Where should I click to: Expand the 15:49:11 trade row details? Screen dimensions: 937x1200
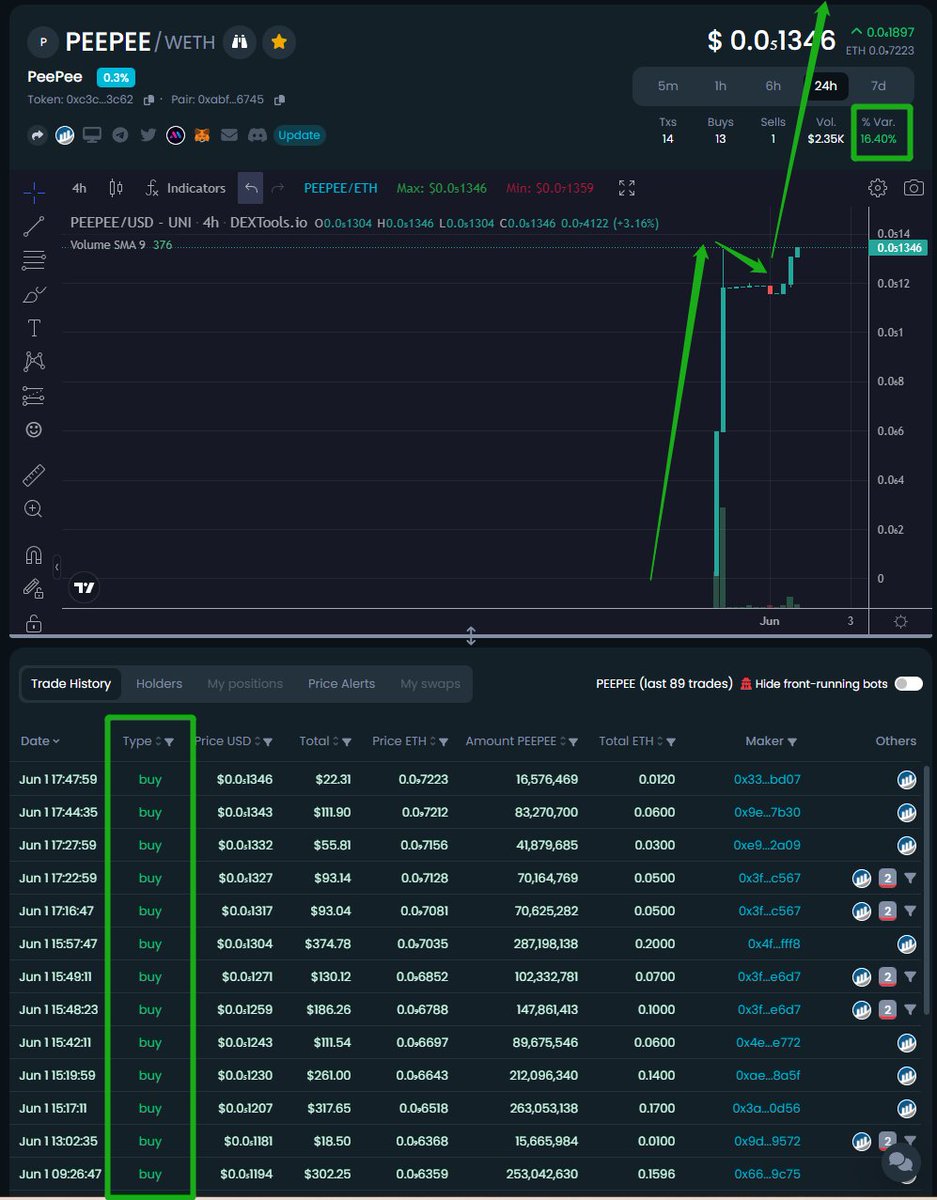point(910,978)
